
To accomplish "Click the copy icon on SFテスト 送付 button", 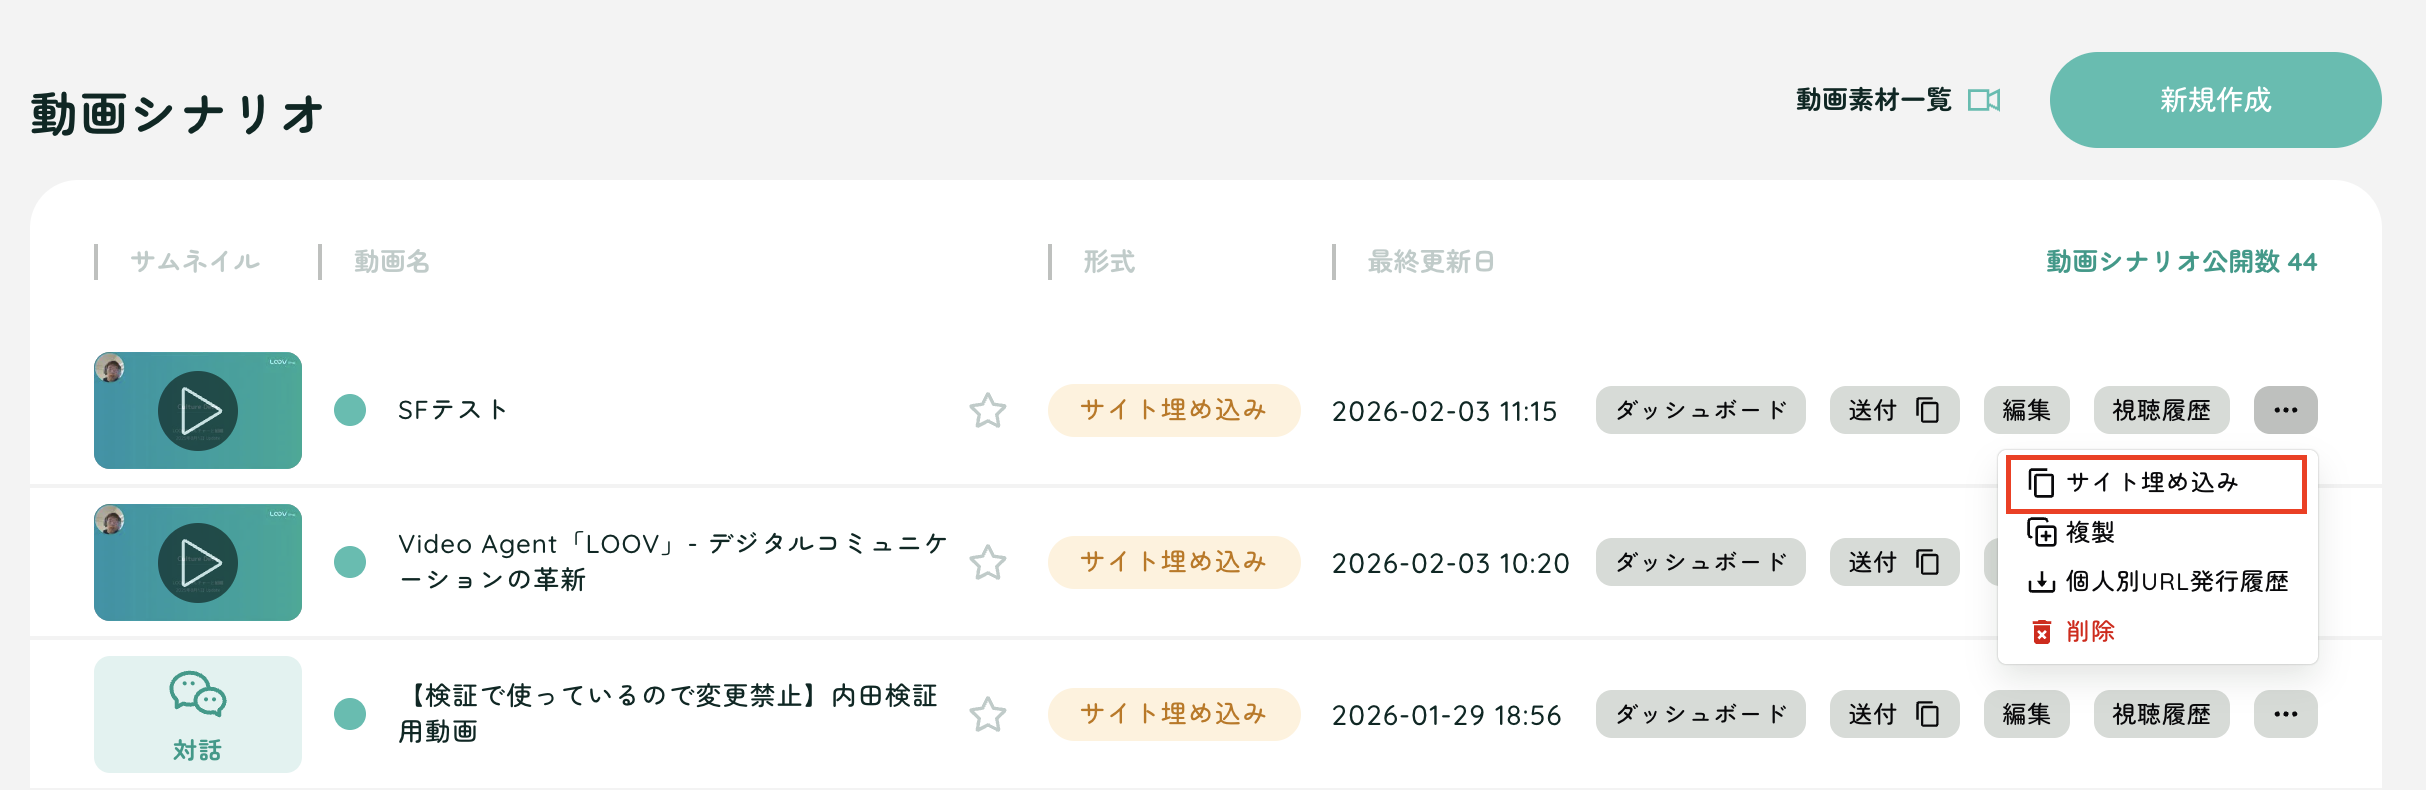I will click(1927, 410).
